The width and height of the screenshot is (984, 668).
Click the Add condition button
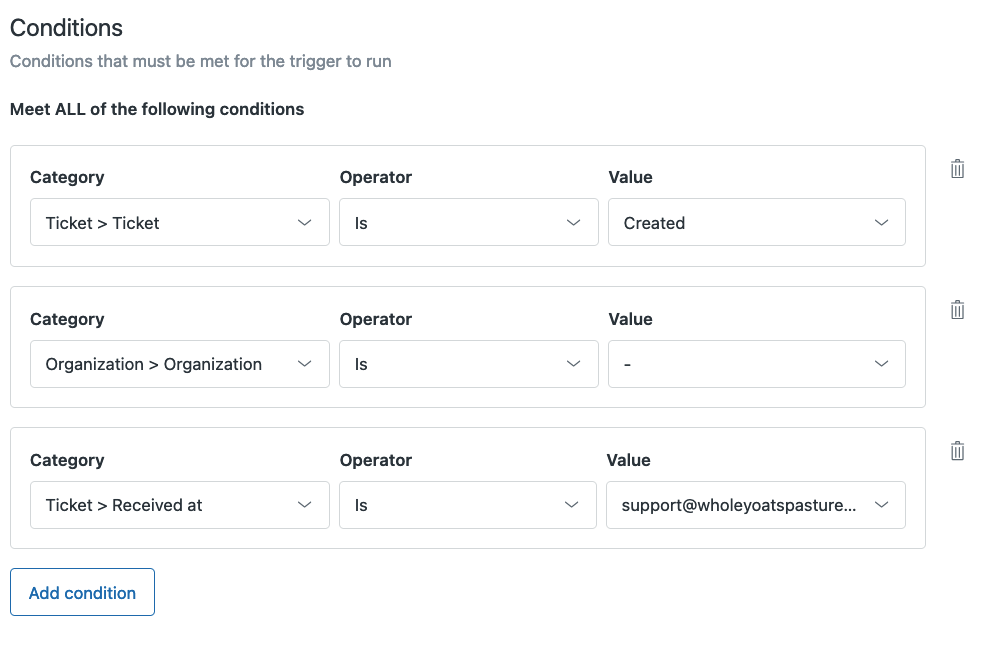click(x=82, y=592)
